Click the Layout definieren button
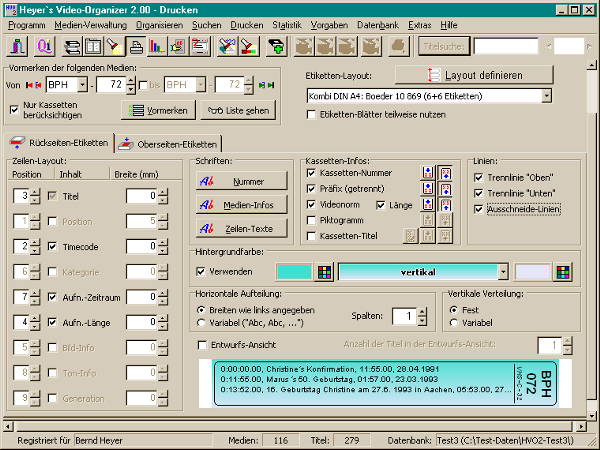The image size is (600, 450). pyautogui.click(x=473, y=75)
